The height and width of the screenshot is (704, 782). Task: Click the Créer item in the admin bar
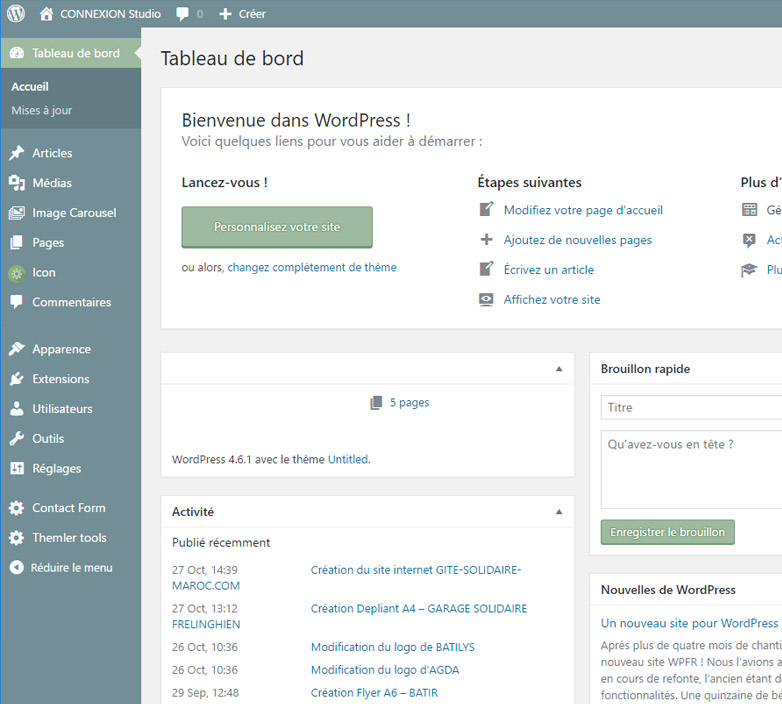click(252, 14)
